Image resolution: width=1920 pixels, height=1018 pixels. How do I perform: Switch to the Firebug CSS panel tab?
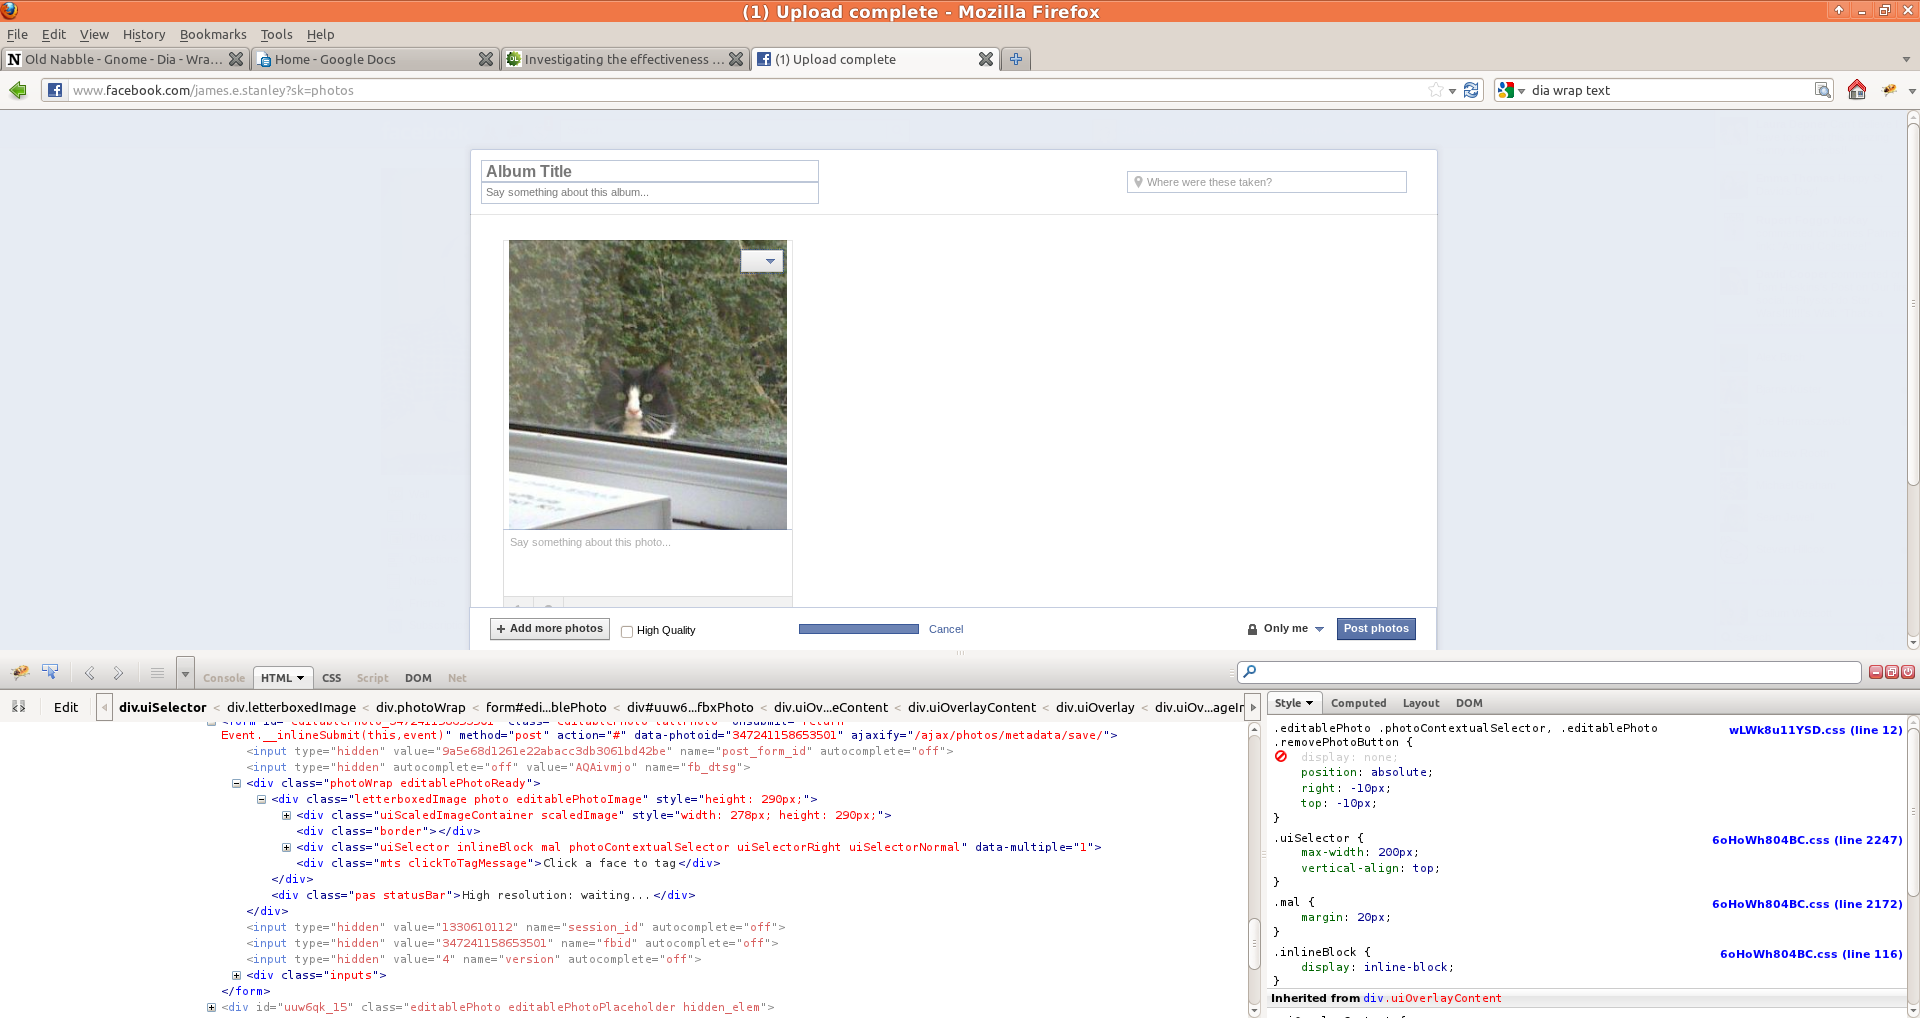tap(331, 678)
